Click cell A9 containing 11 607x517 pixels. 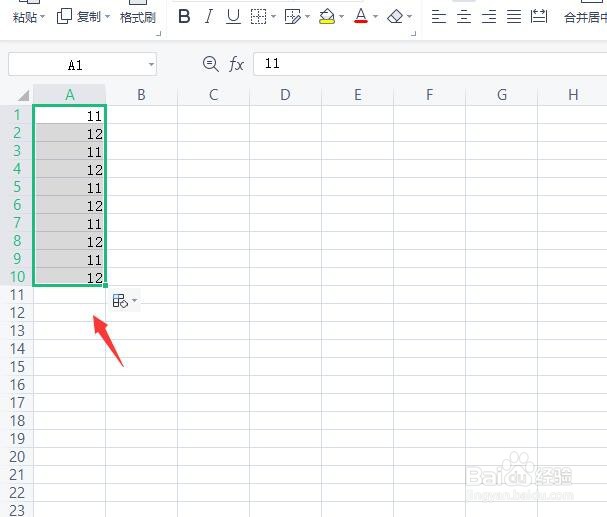coord(70,258)
